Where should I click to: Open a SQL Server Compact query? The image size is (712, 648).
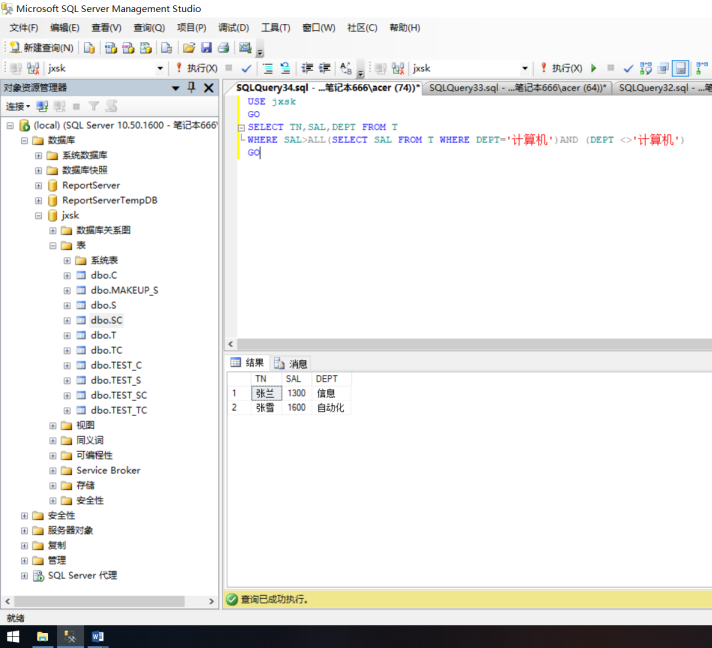pos(167,48)
